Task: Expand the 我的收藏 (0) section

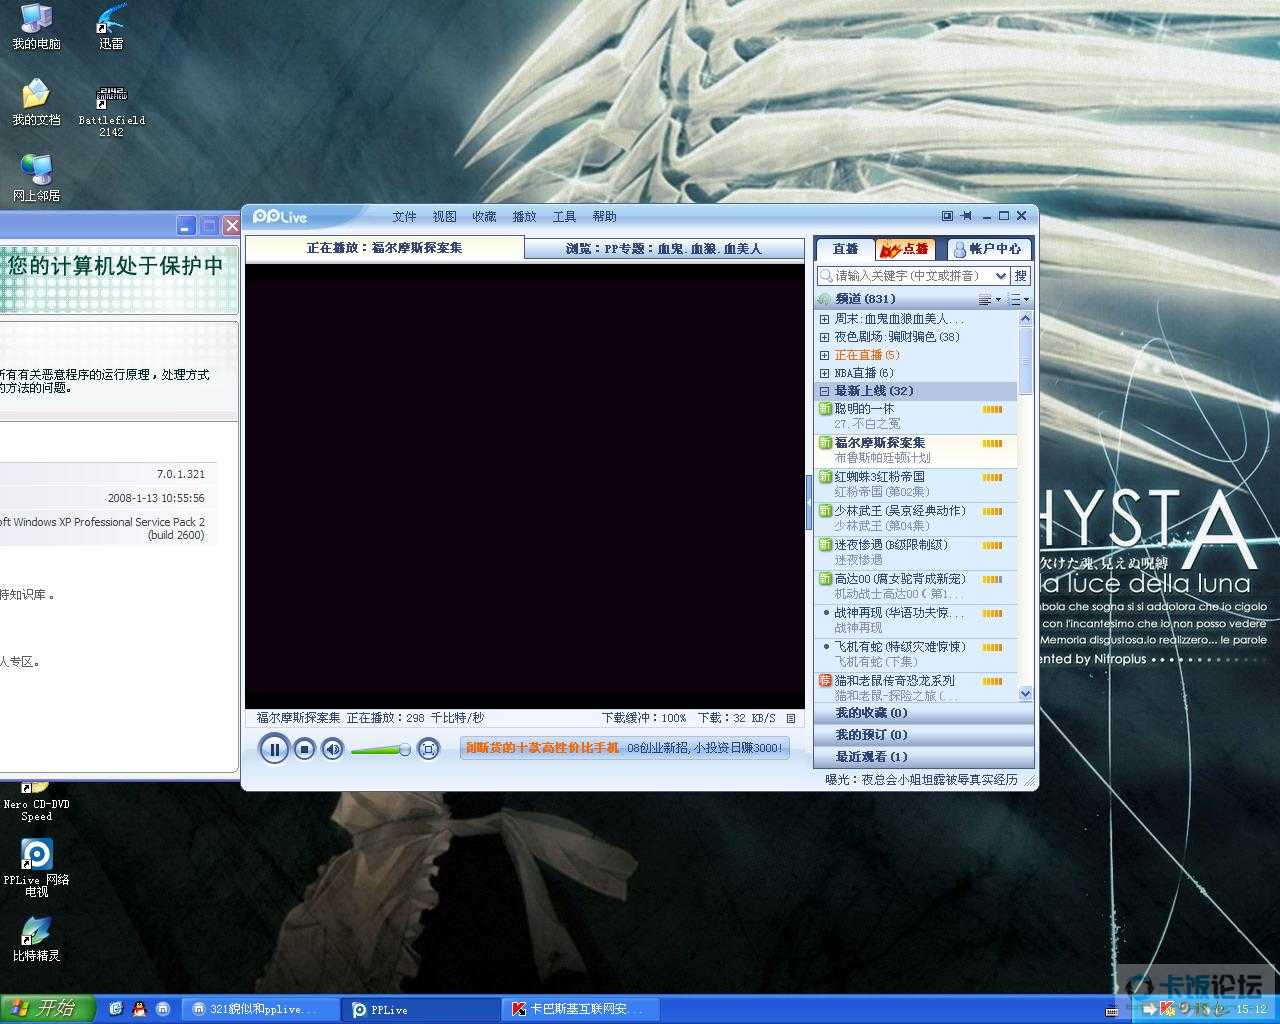Action: (x=924, y=713)
